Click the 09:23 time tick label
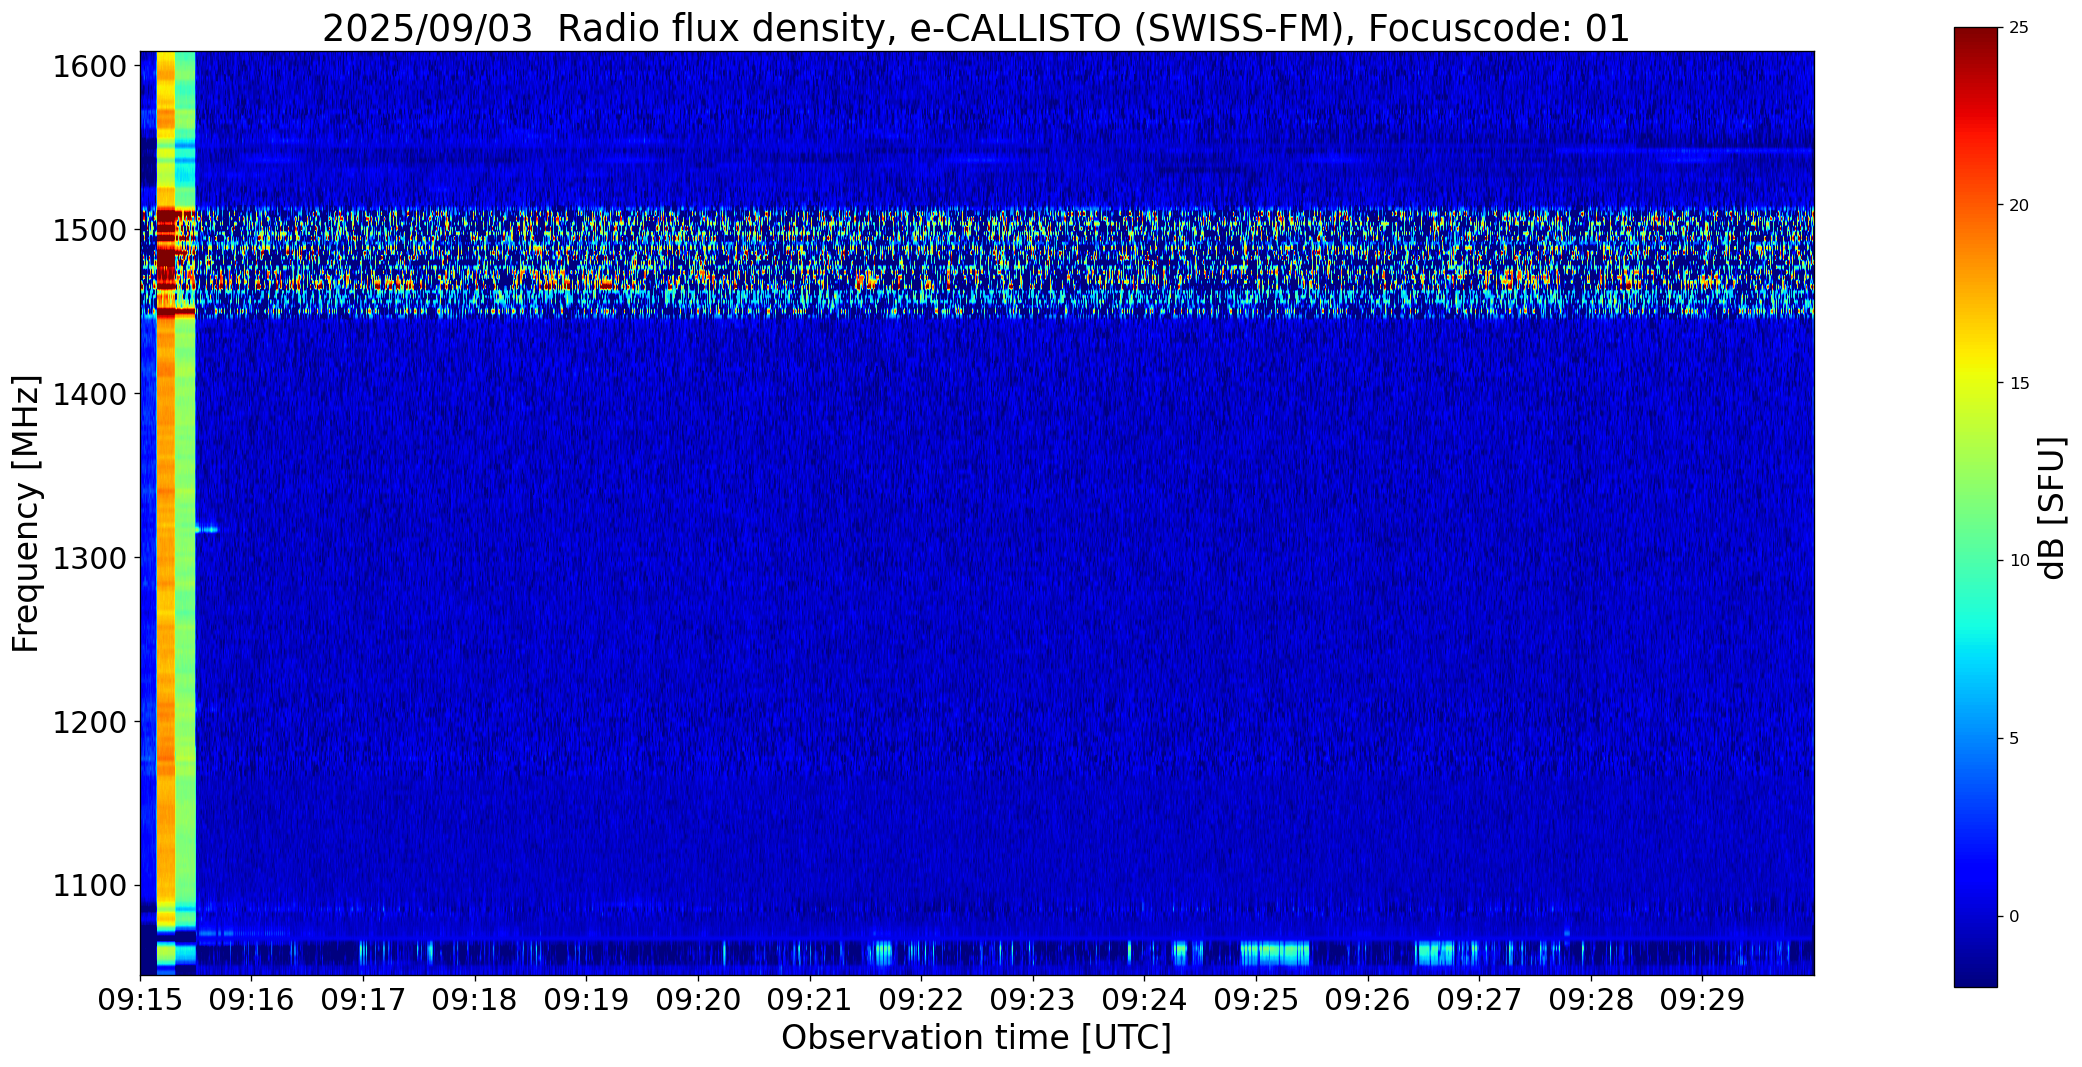2082x1067 pixels. coord(1033,1000)
